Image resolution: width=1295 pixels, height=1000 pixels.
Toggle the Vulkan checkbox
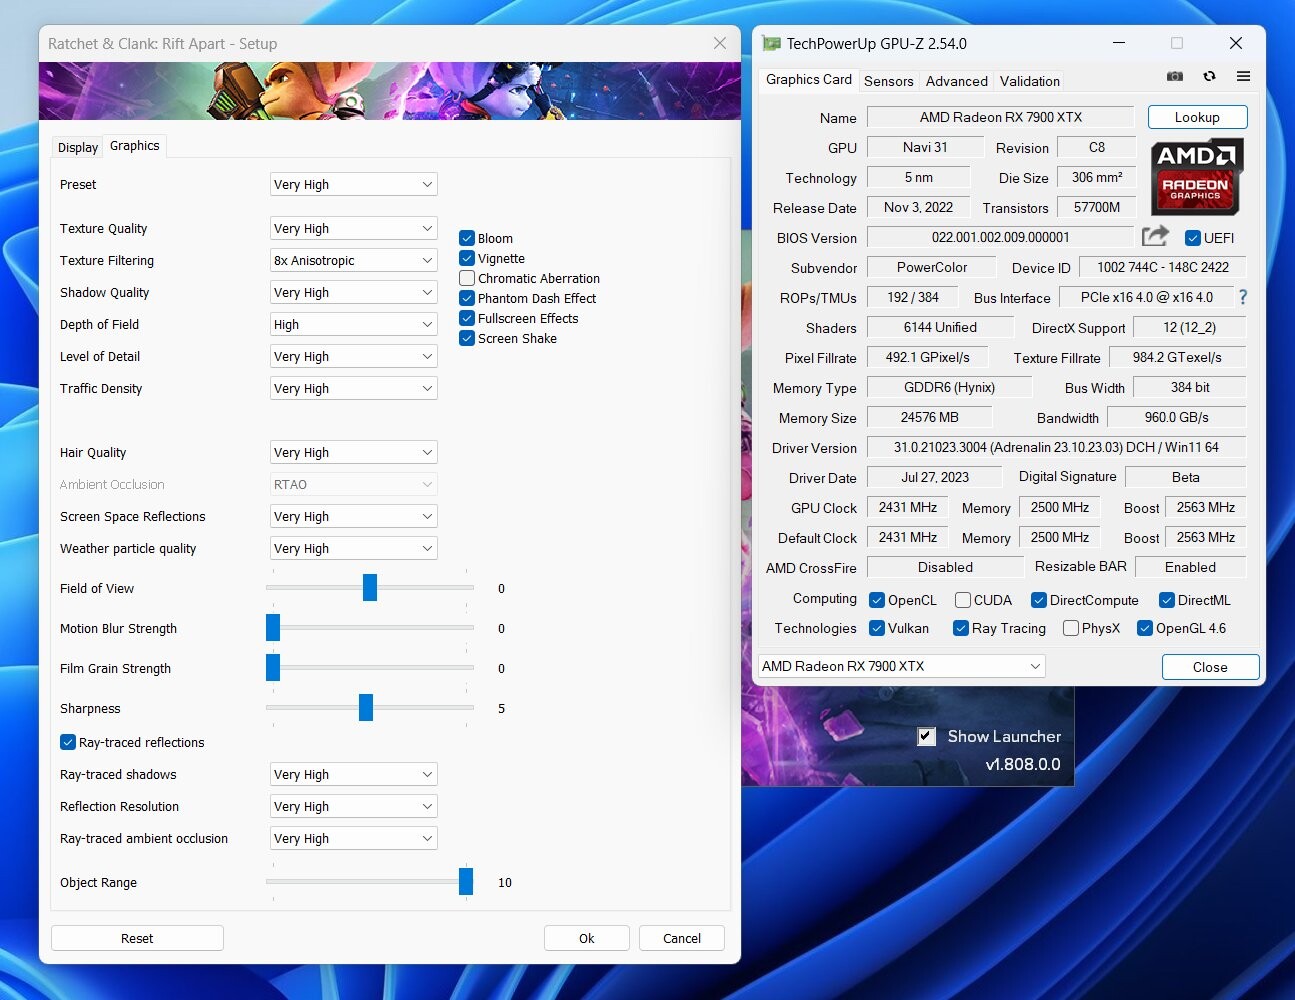877,628
